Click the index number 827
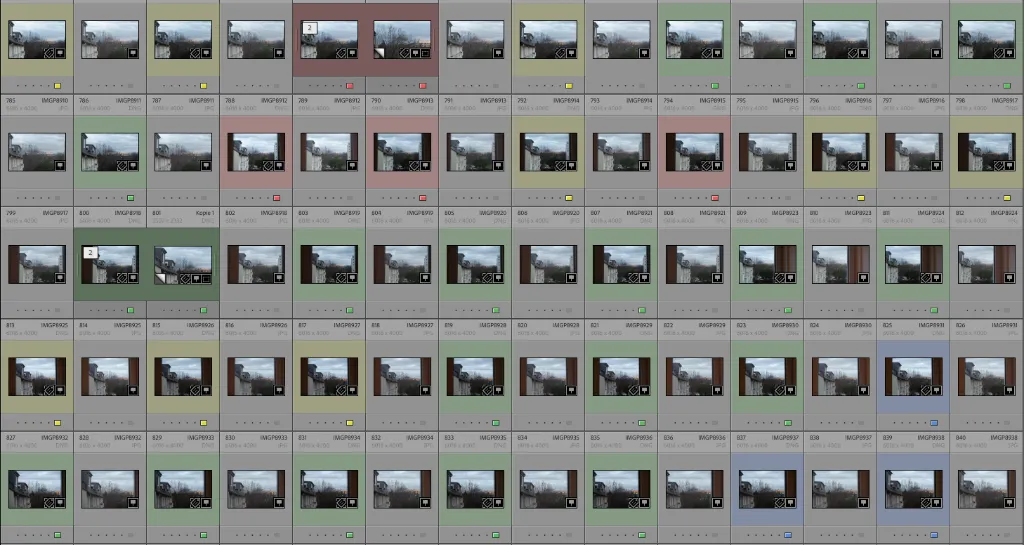The height and width of the screenshot is (545, 1024). (10, 437)
